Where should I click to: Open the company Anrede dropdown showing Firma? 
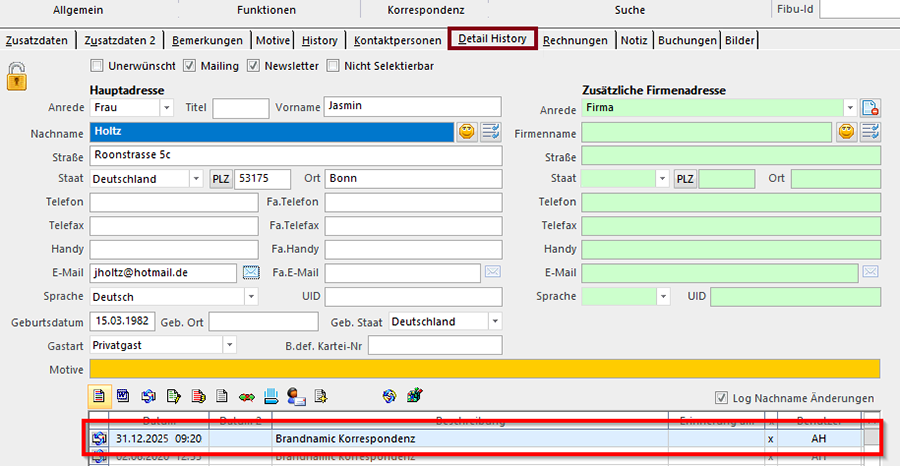(x=850, y=107)
